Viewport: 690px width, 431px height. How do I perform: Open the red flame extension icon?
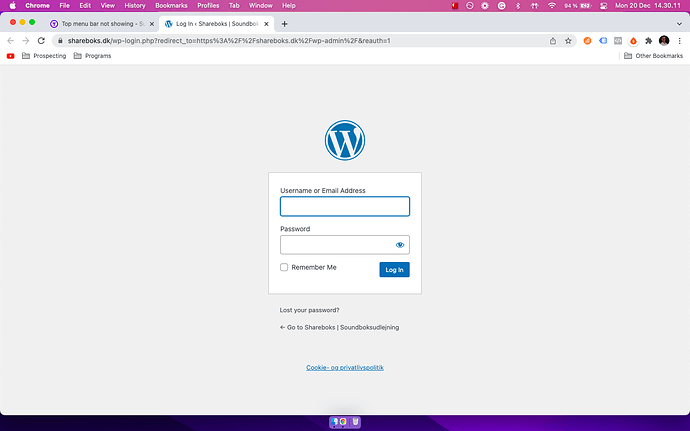pyautogui.click(x=633, y=41)
